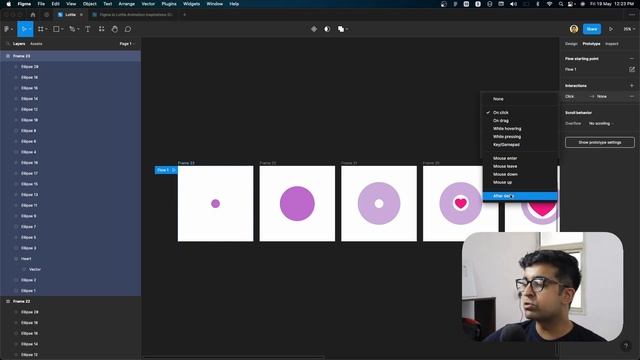The image size is (640, 360).
Task: Select the frame with purple ring
Action: coord(379,203)
